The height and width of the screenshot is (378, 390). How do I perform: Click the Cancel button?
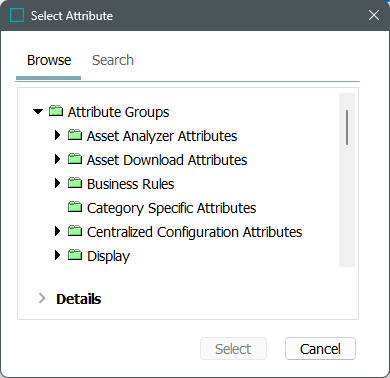pyautogui.click(x=320, y=349)
